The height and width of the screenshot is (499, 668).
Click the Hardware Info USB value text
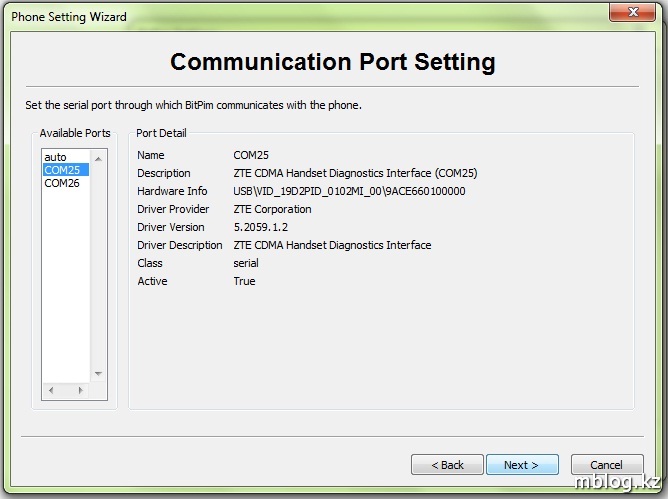[349, 191]
